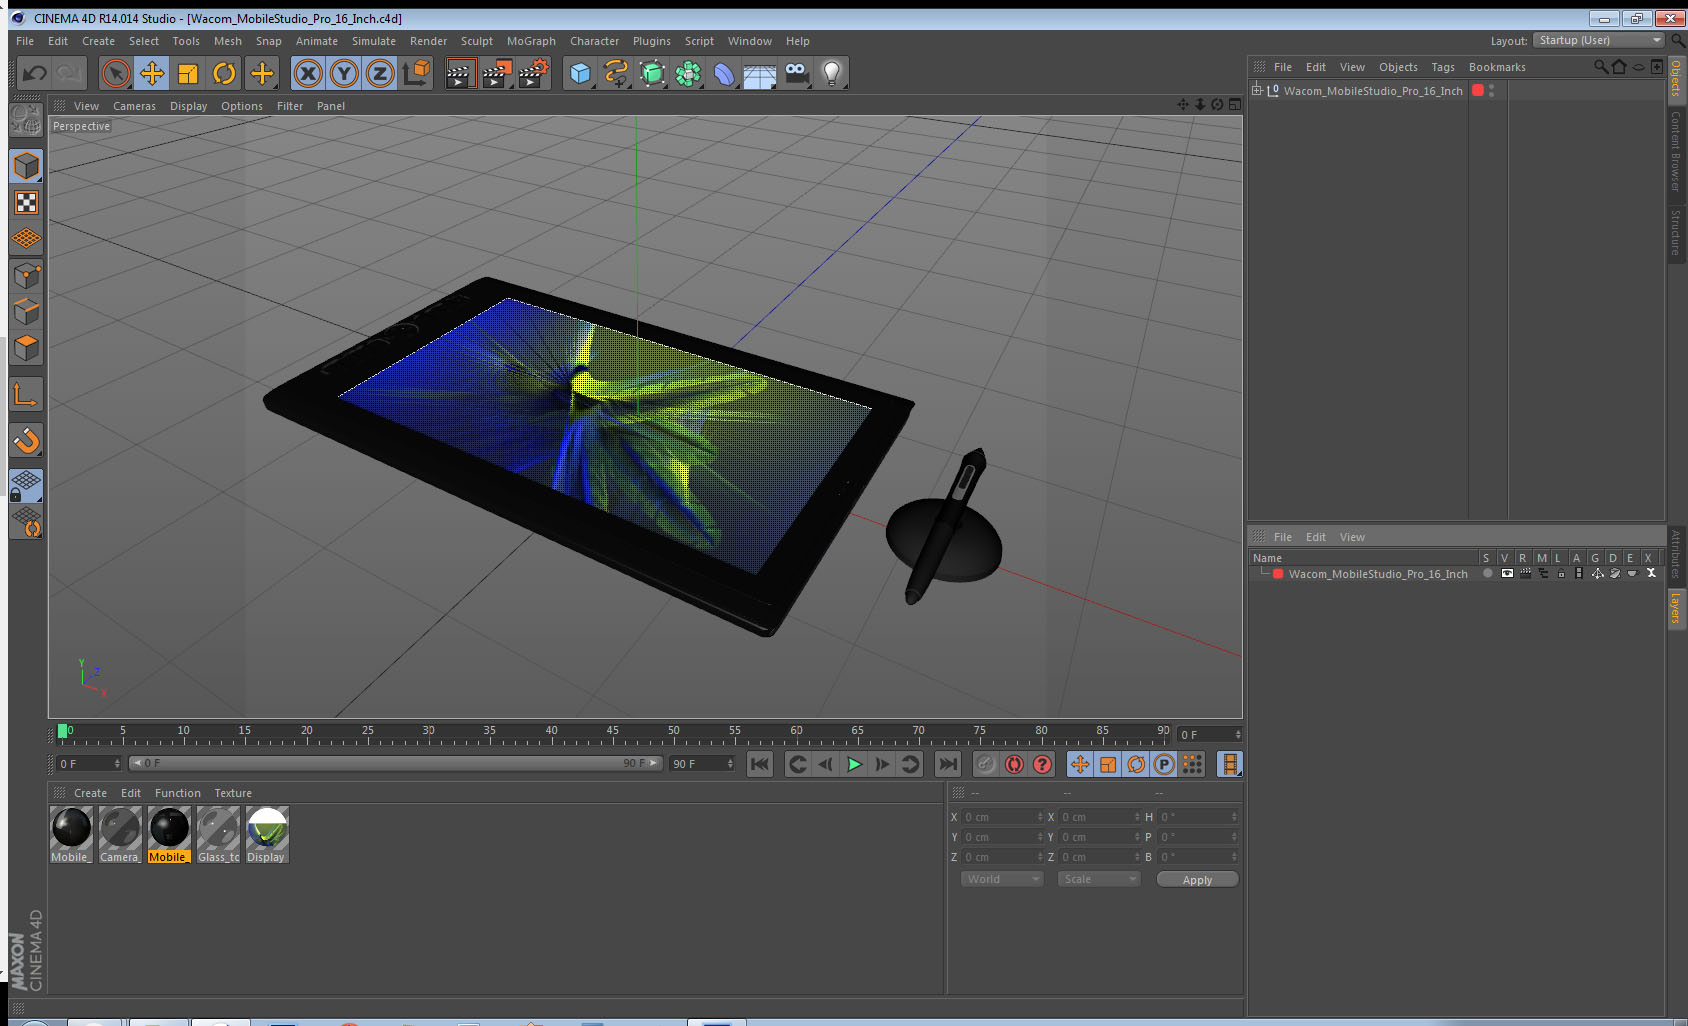1688x1026 pixels.
Task: Click the Record Active Objects button
Action: [986, 764]
